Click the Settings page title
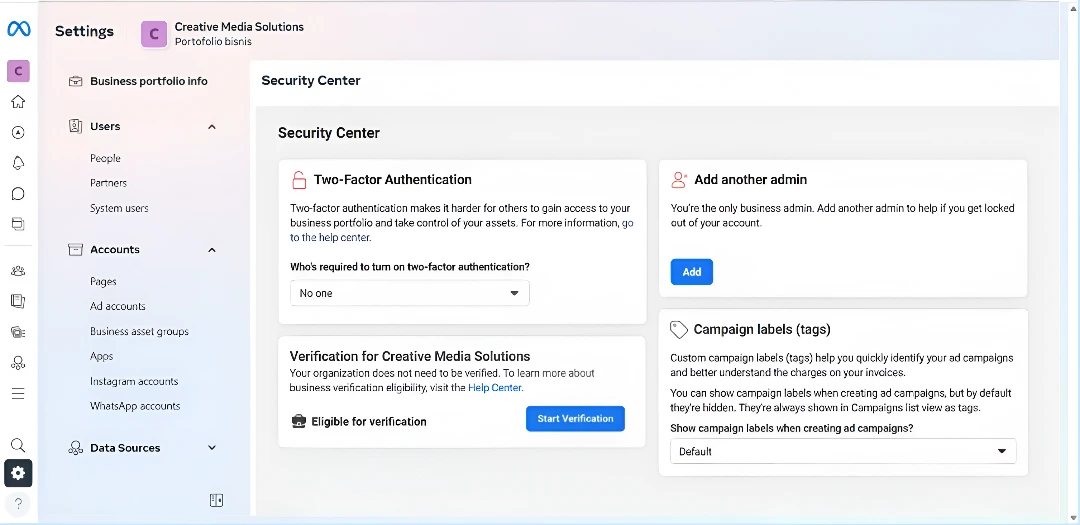Screen dimensions: 1080x525 point(84,31)
